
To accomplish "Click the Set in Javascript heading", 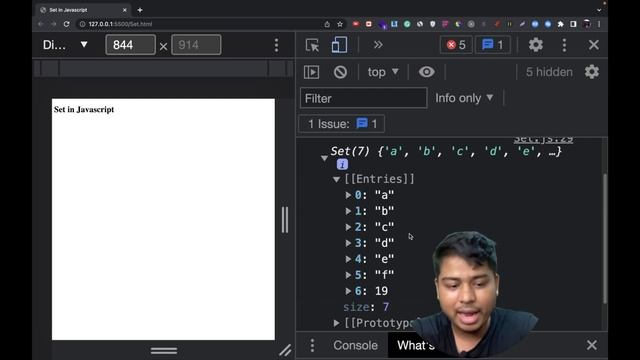I will (x=84, y=109).
